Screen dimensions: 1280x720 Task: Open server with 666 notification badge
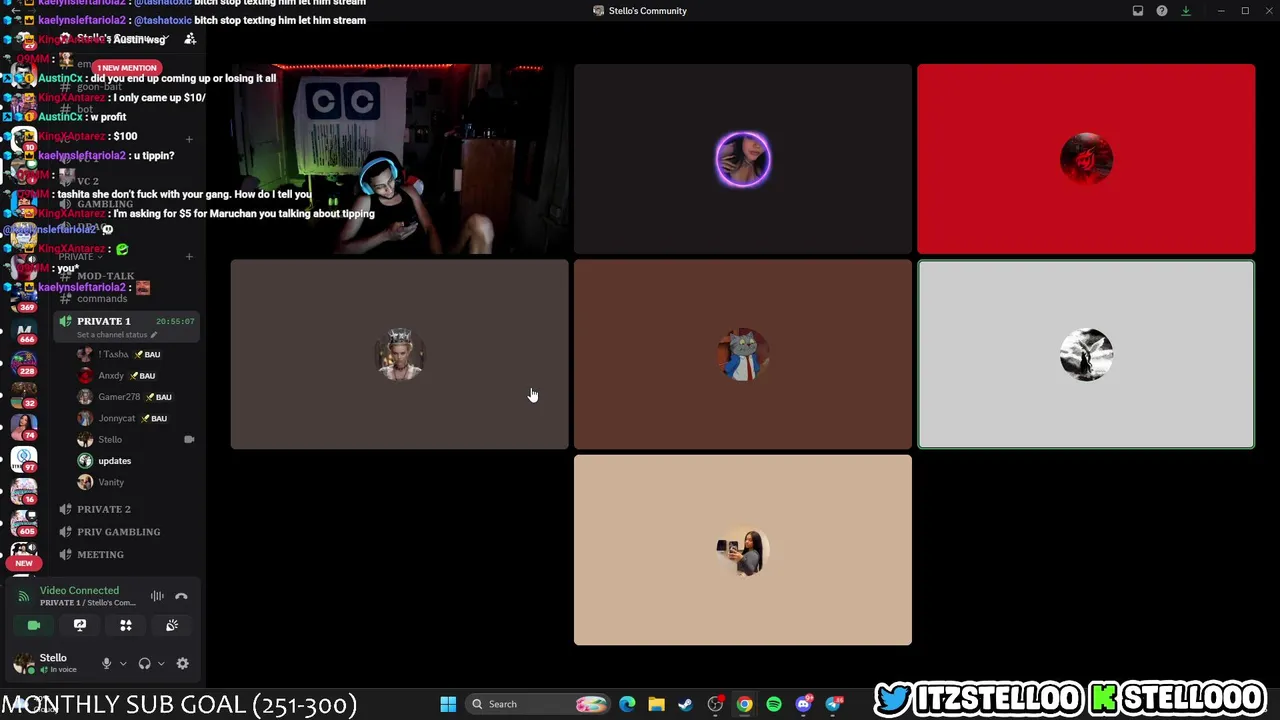[24, 331]
